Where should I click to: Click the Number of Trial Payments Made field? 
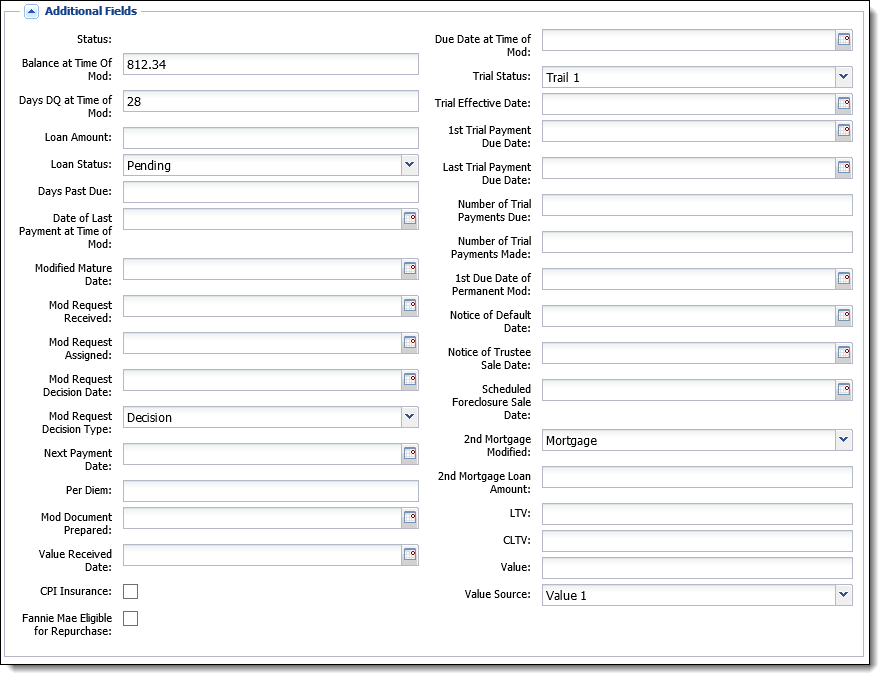coord(697,242)
